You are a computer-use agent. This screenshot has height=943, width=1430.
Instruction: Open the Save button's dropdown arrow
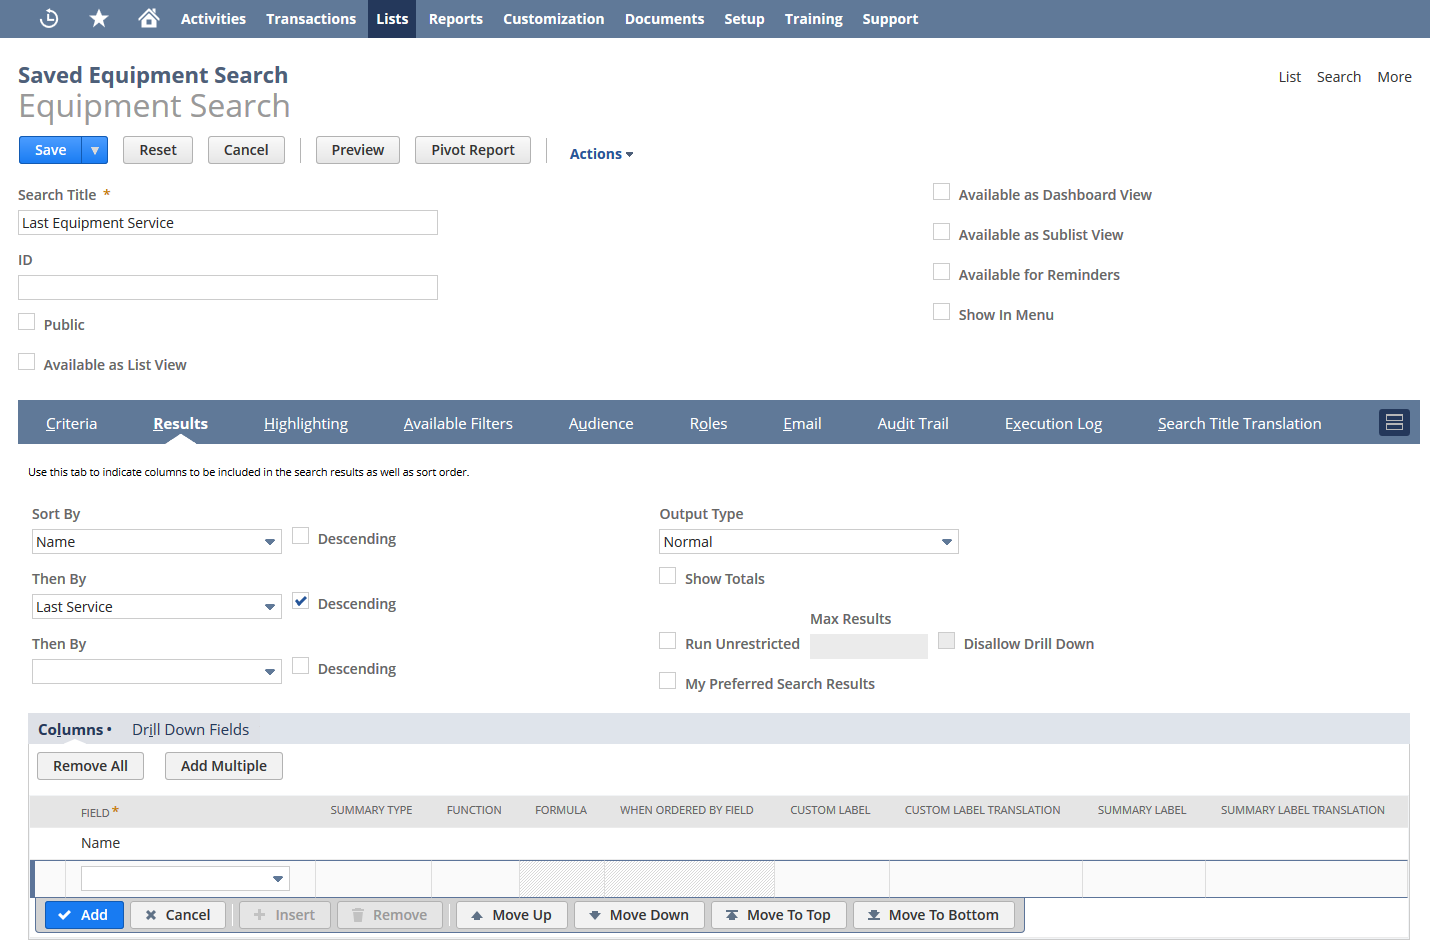[95, 150]
